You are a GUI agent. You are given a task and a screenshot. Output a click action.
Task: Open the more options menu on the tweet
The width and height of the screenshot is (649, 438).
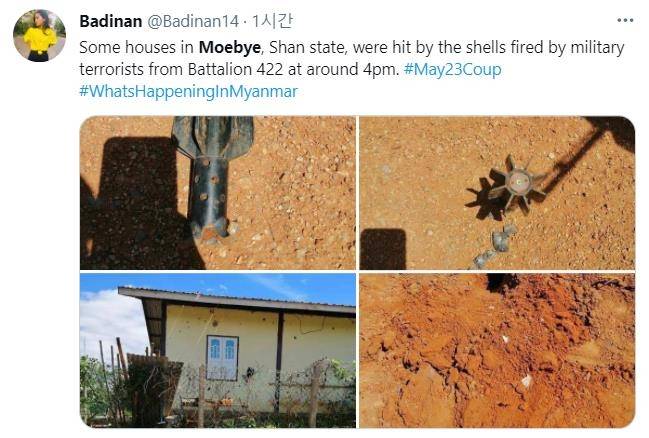click(x=625, y=20)
